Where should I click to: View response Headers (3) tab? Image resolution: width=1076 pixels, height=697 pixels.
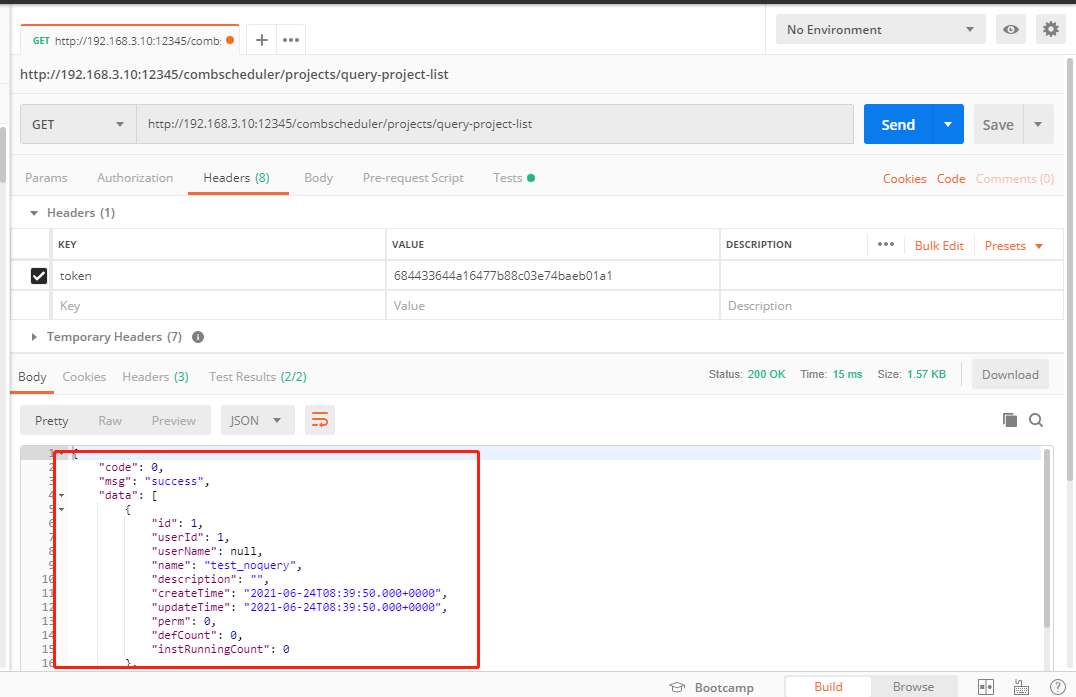click(155, 377)
